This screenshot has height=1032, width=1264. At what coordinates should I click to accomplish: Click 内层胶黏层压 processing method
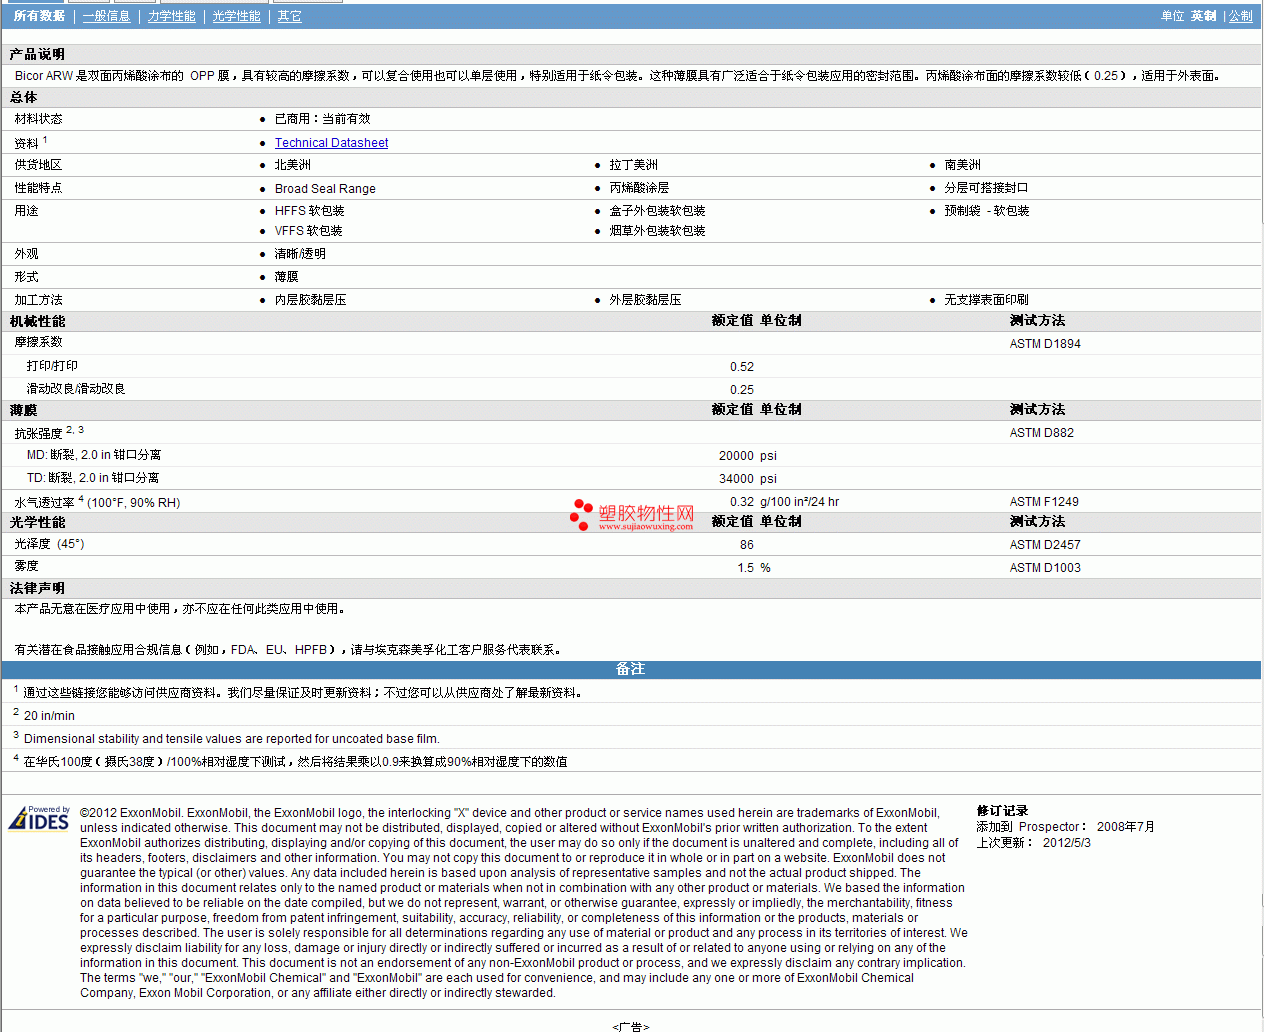pos(311,300)
